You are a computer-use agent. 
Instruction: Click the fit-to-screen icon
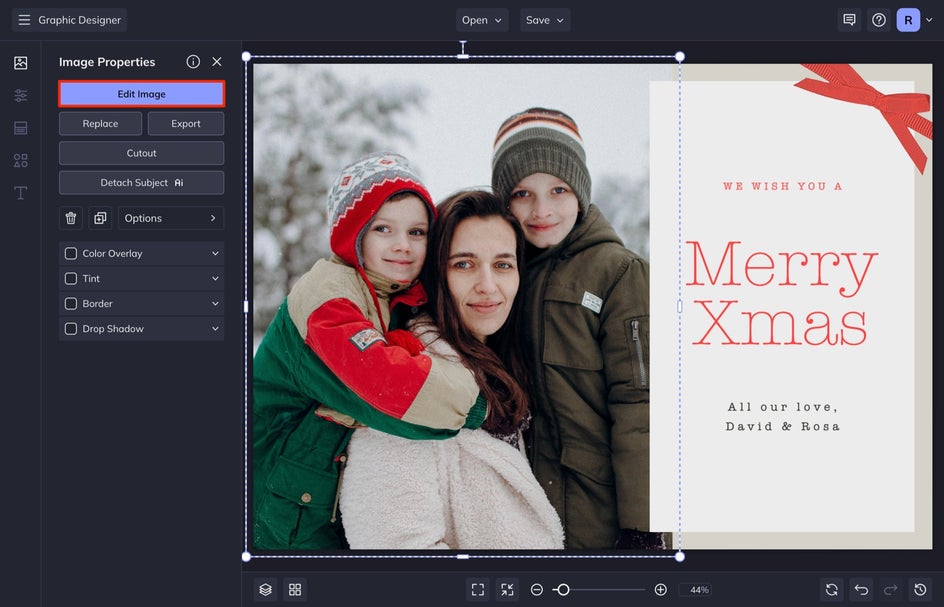(478, 590)
